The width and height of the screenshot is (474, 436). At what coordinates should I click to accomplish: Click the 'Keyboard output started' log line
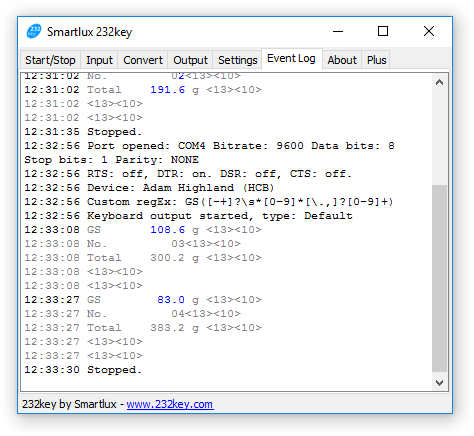(188, 216)
